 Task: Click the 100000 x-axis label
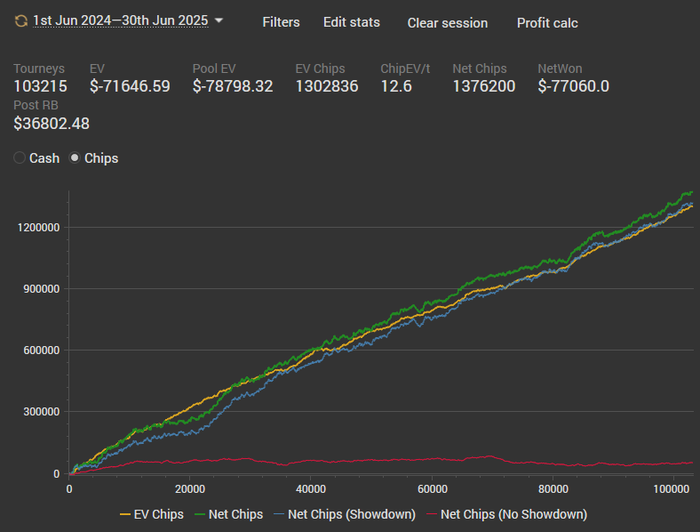[671, 489]
